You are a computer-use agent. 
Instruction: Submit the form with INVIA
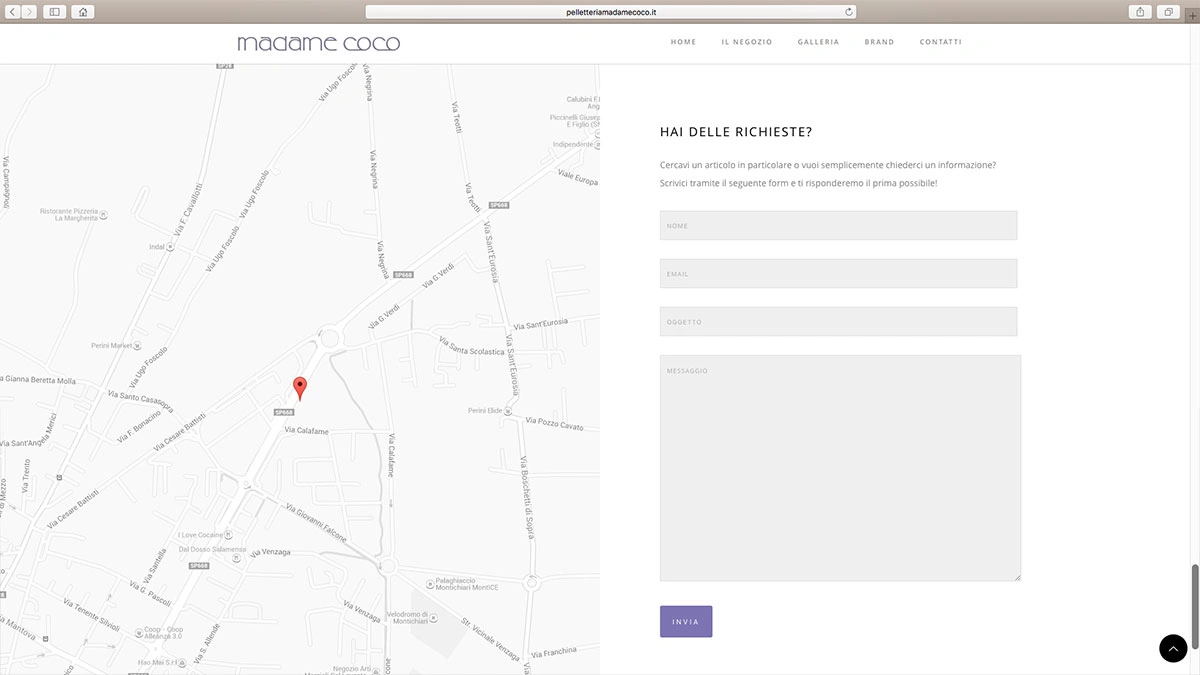point(686,621)
